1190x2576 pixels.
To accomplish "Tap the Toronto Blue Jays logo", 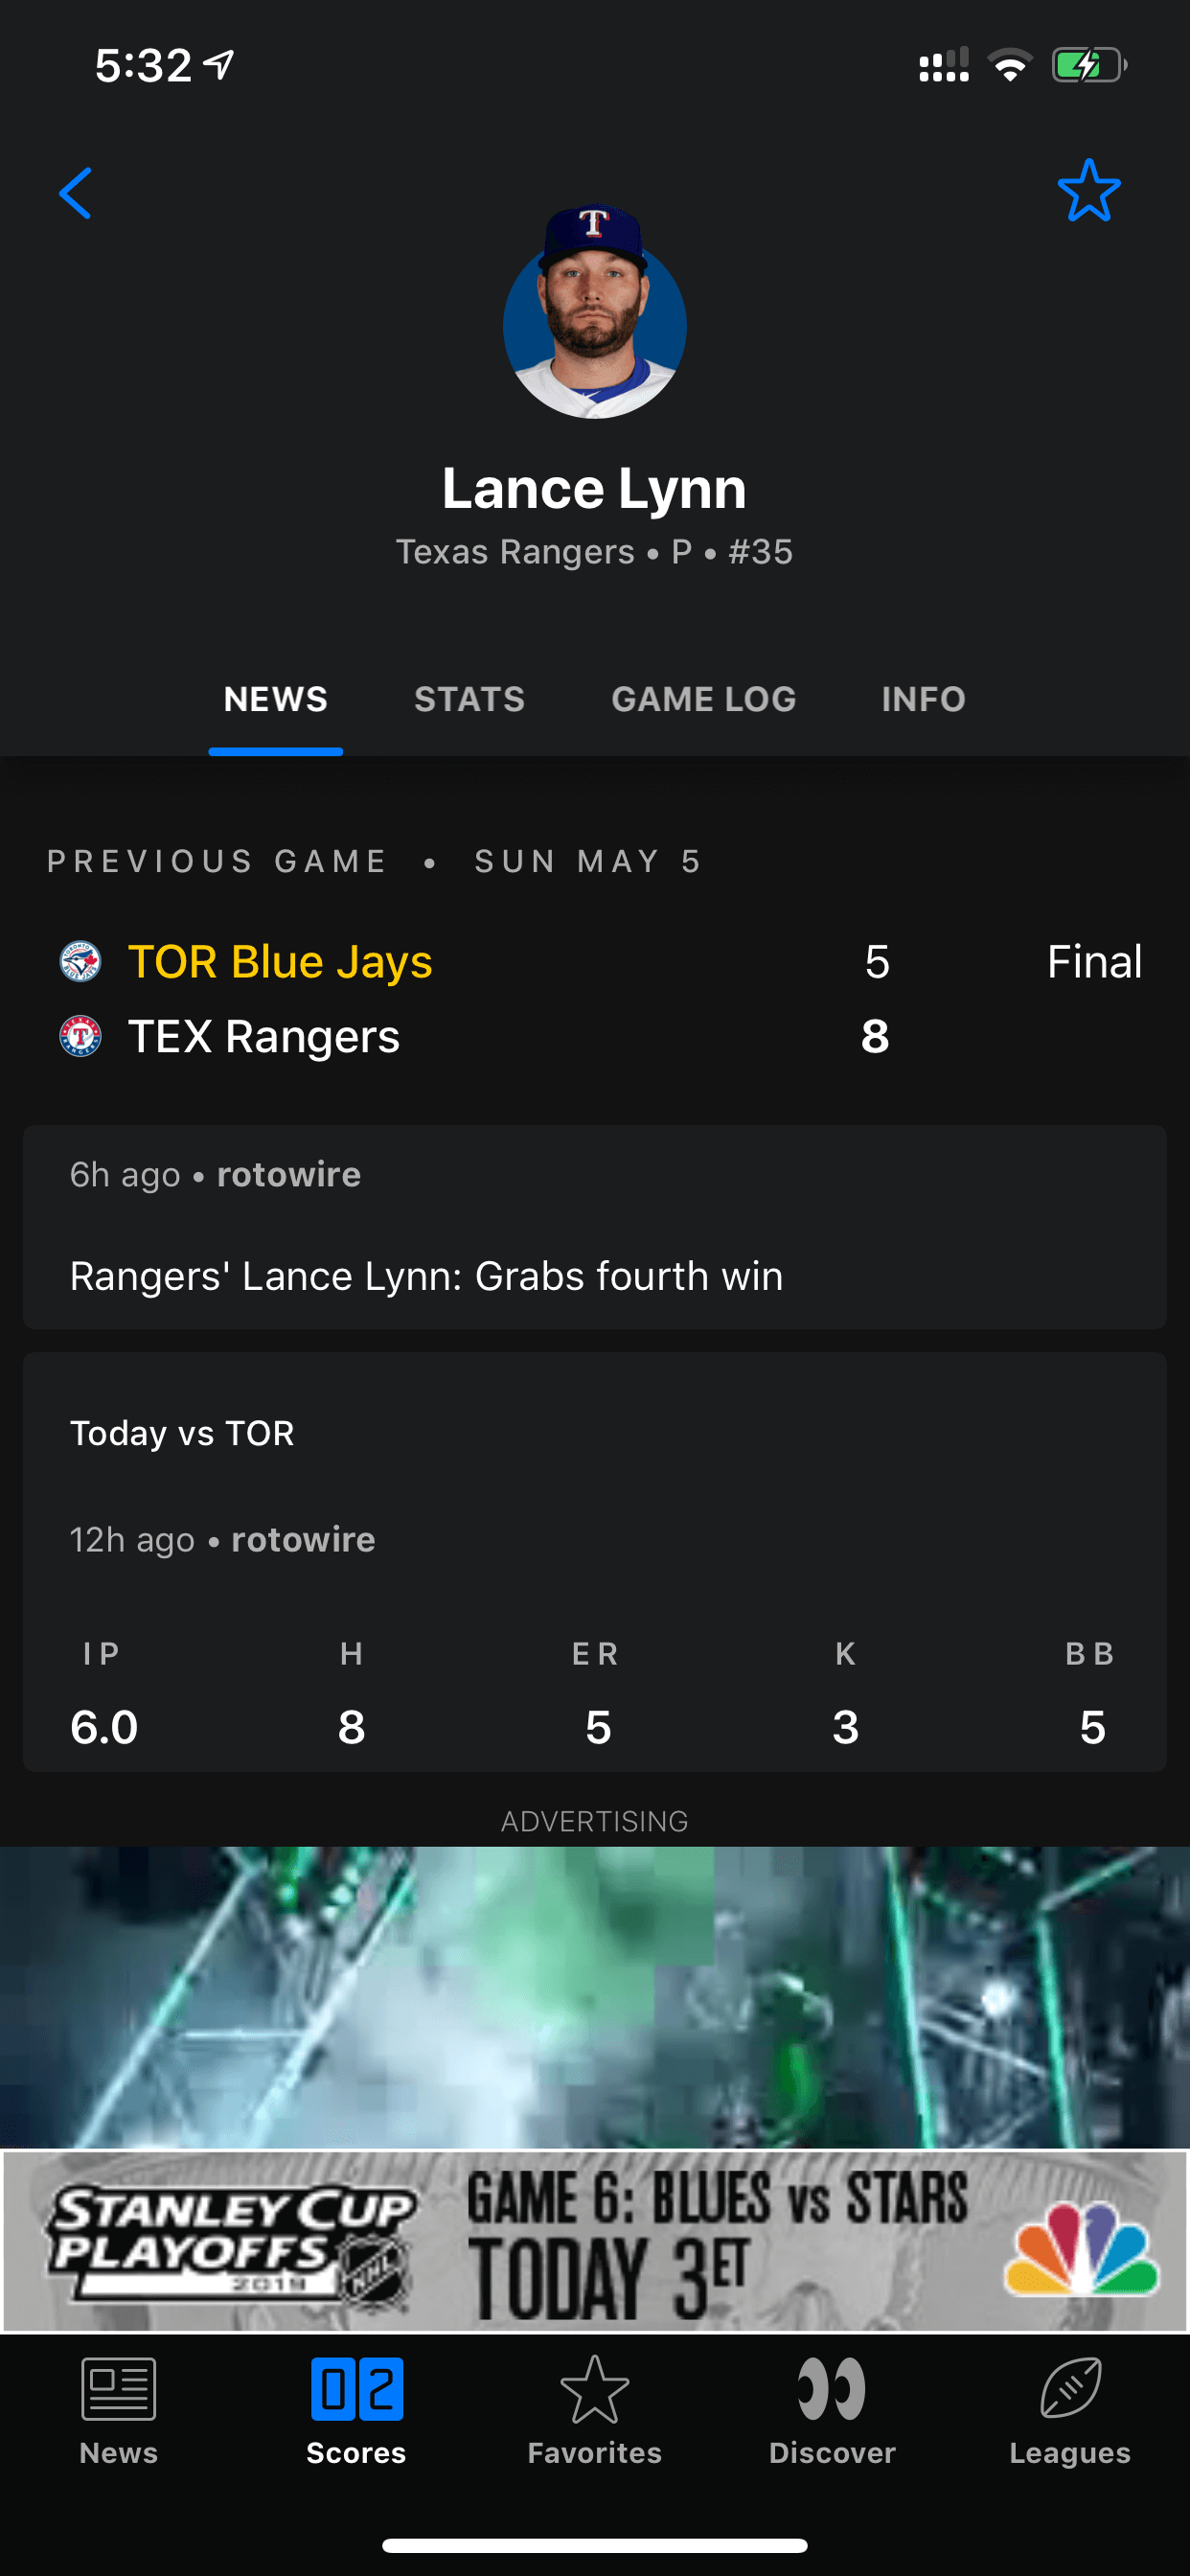I will click(x=80, y=961).
